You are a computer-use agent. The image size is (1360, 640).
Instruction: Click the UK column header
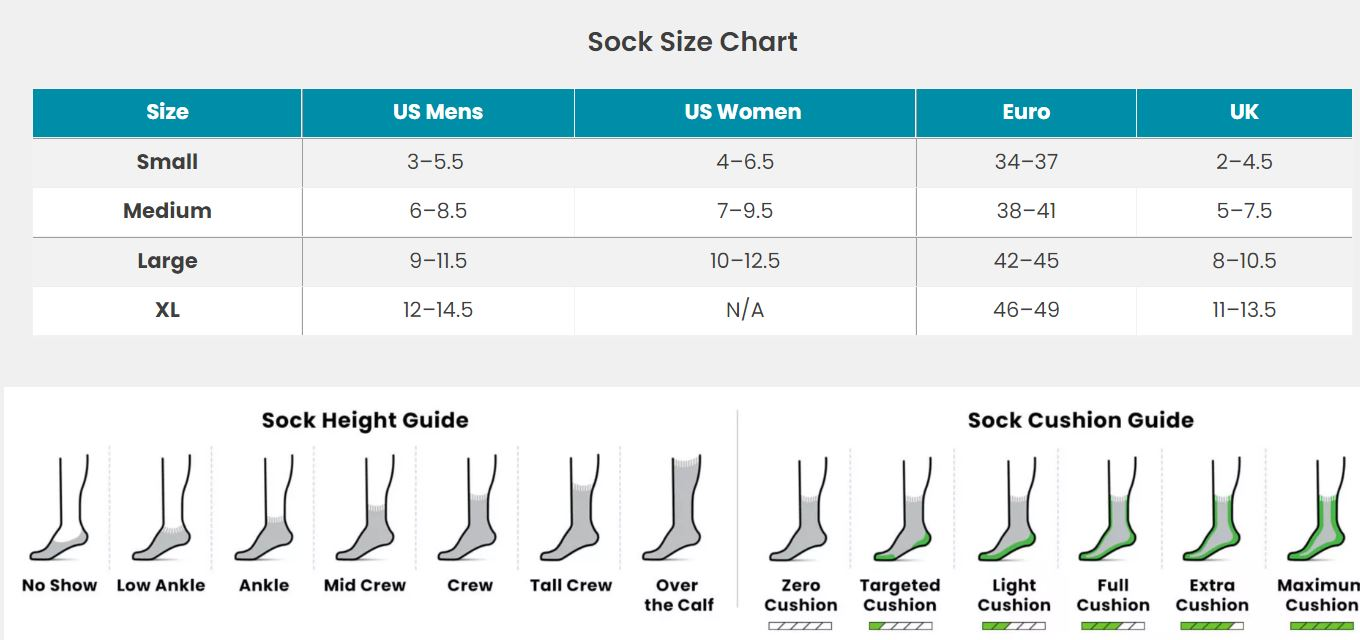(x=1244, y=112)
